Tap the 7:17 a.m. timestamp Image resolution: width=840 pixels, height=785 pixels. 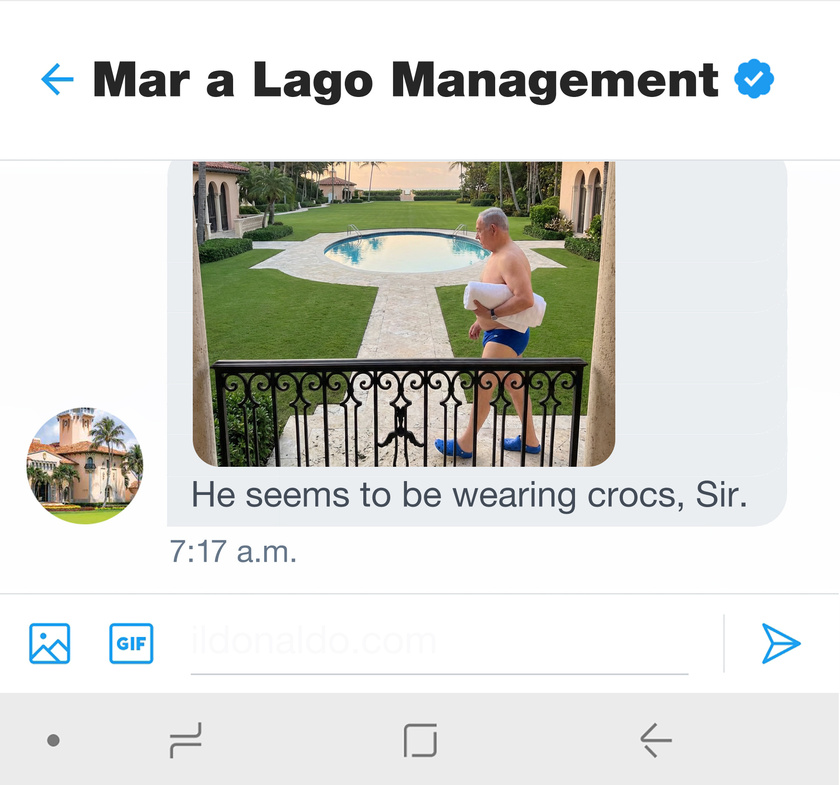(x=233, y=552)
